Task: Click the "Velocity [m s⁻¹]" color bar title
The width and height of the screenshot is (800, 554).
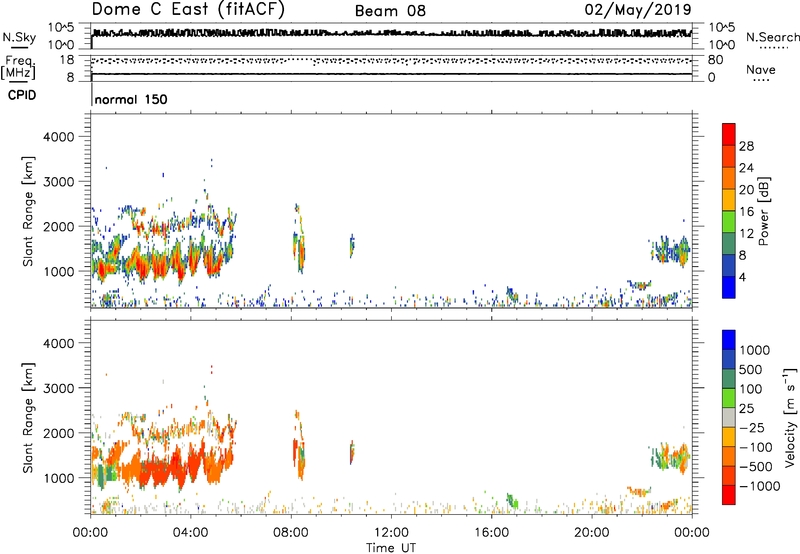Action: 790,417
